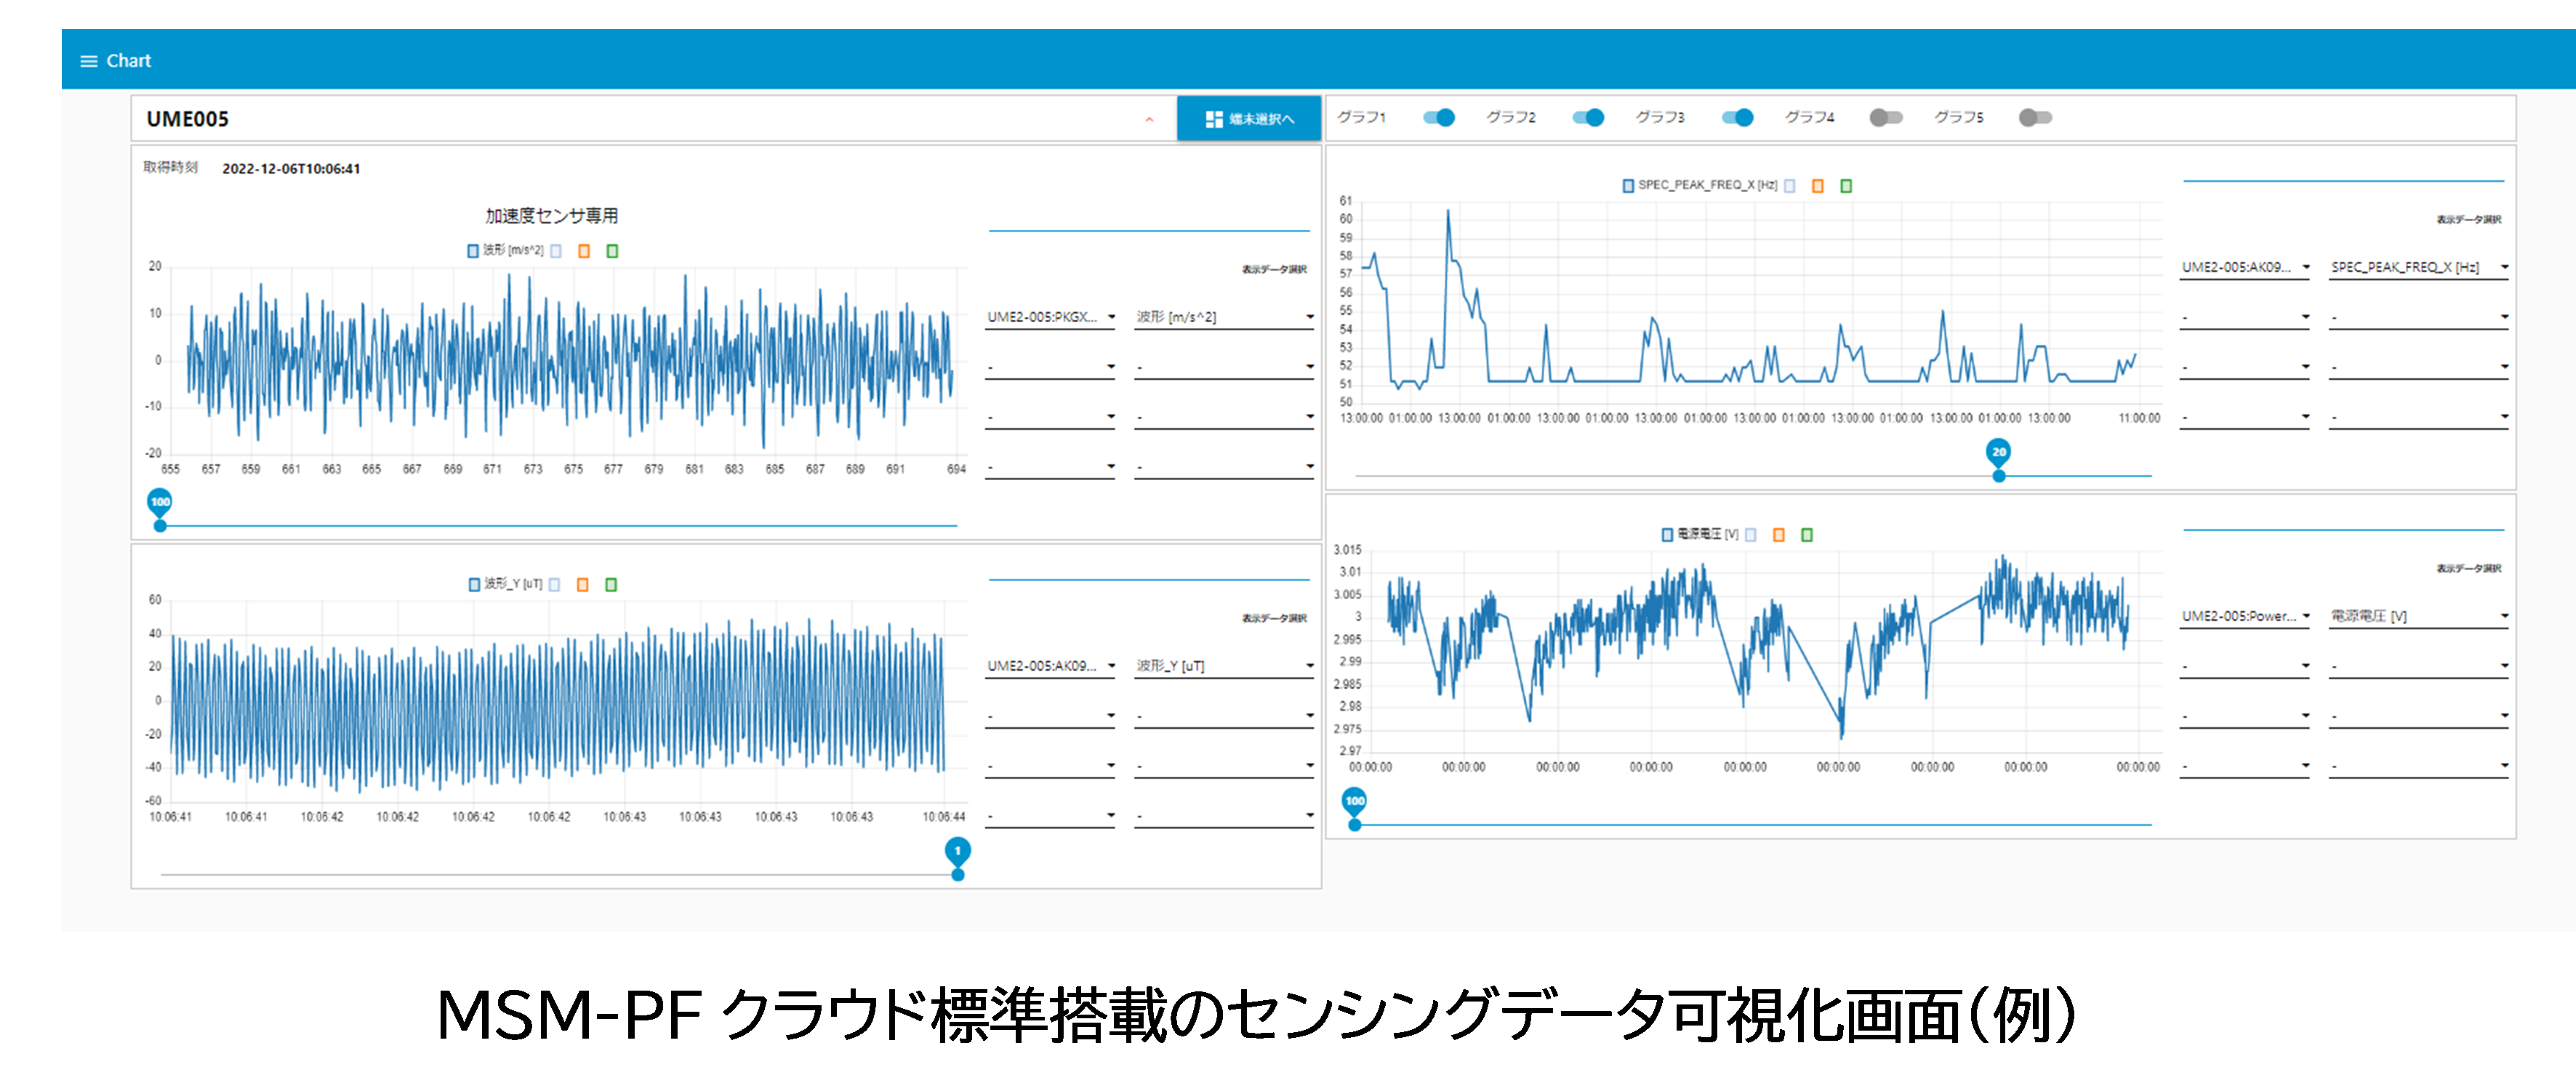
Task: Enable the グラフ4 switch
Action: 1886,118
